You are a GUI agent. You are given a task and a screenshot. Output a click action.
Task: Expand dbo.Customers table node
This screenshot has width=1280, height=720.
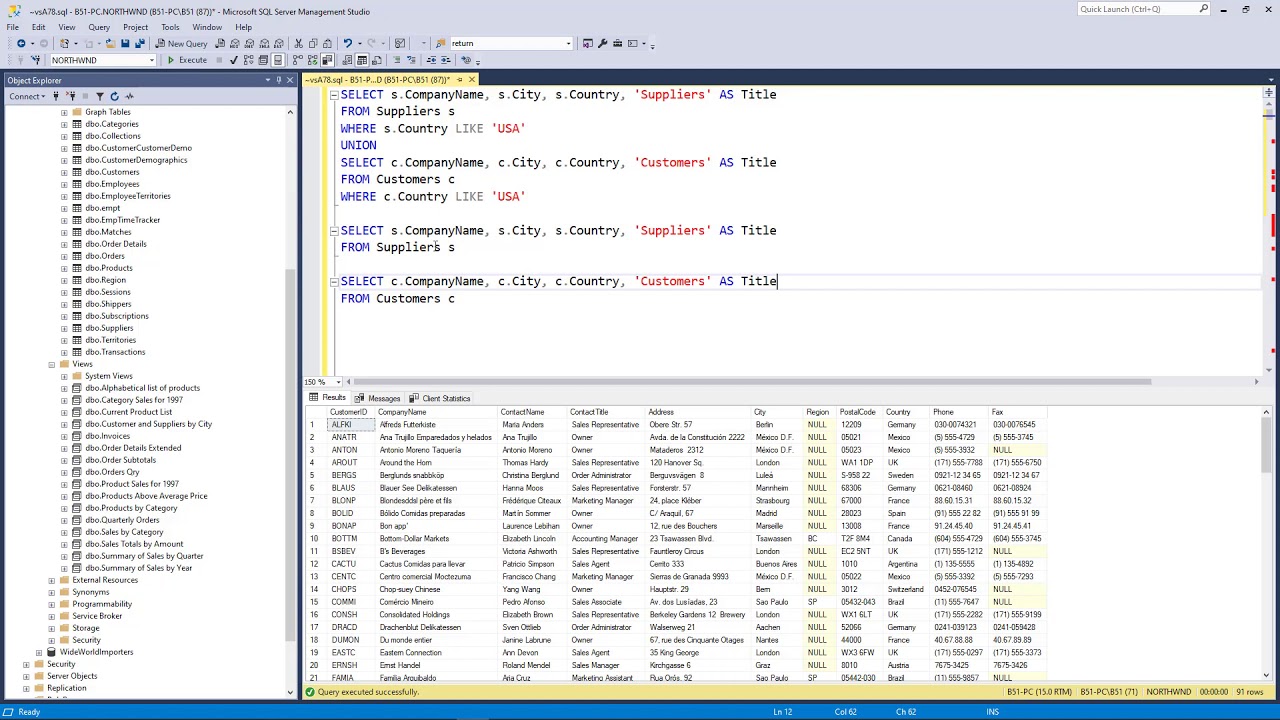(64, 172)
